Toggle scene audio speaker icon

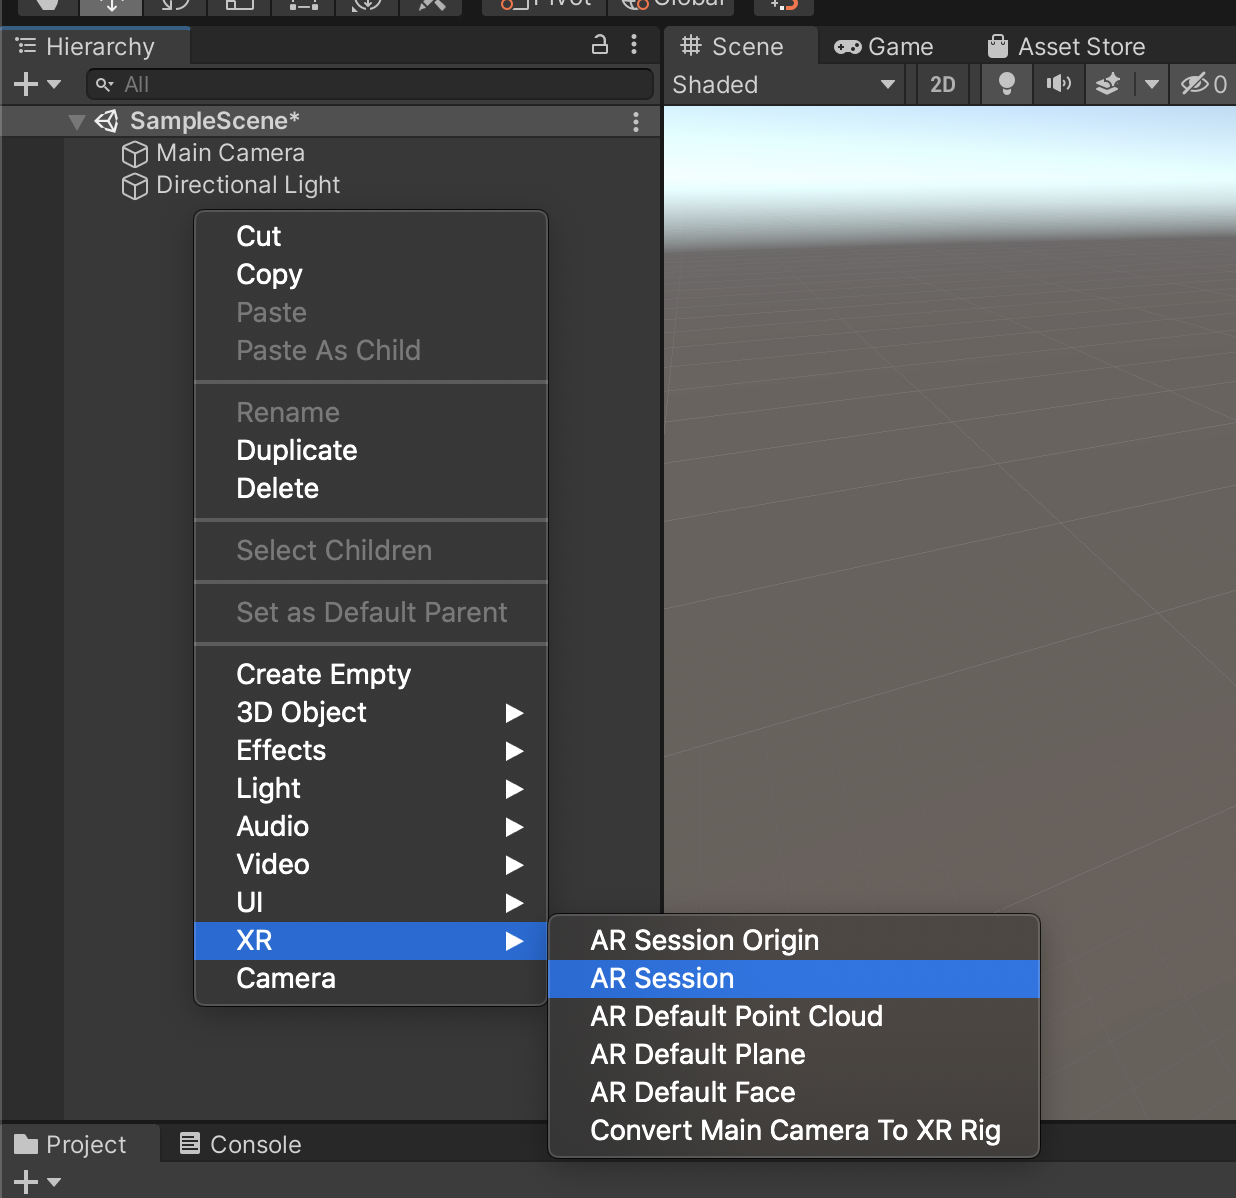pos(1058,84)
